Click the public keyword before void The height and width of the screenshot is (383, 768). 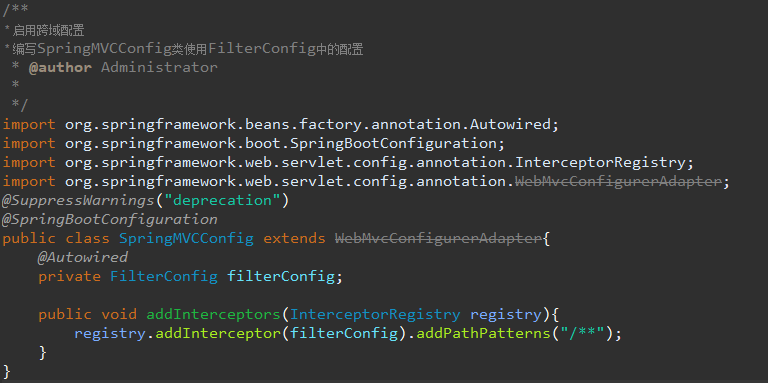65,314
